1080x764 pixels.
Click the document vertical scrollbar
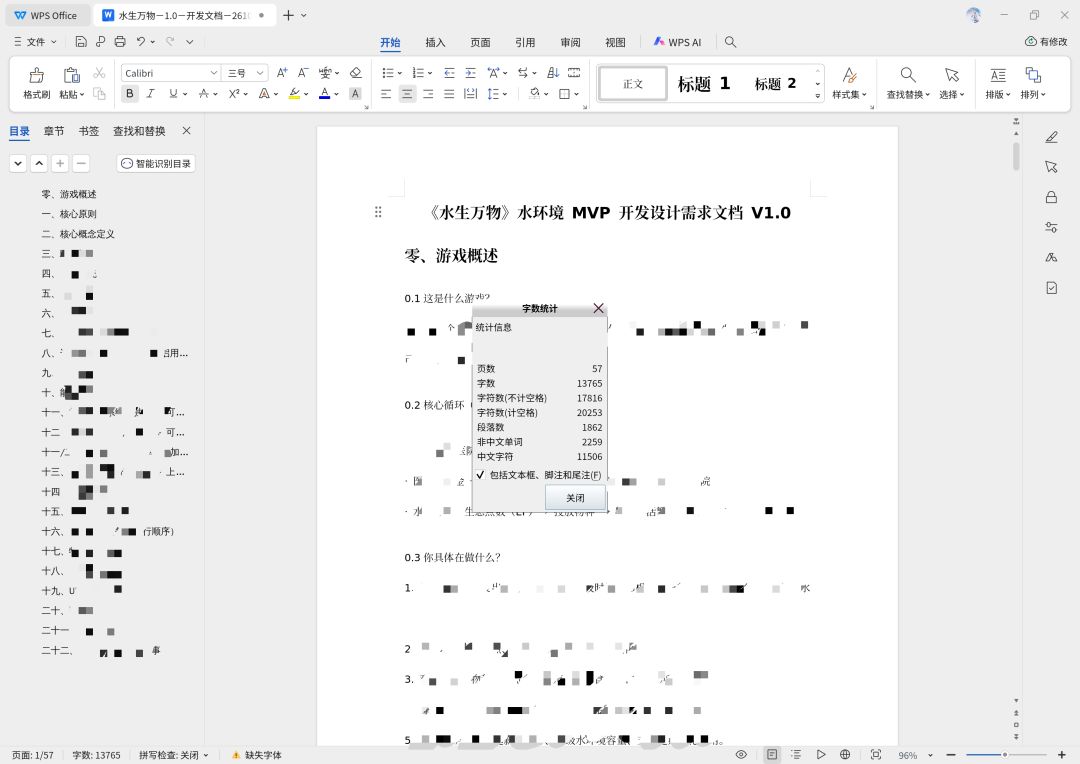(1016, 156)
